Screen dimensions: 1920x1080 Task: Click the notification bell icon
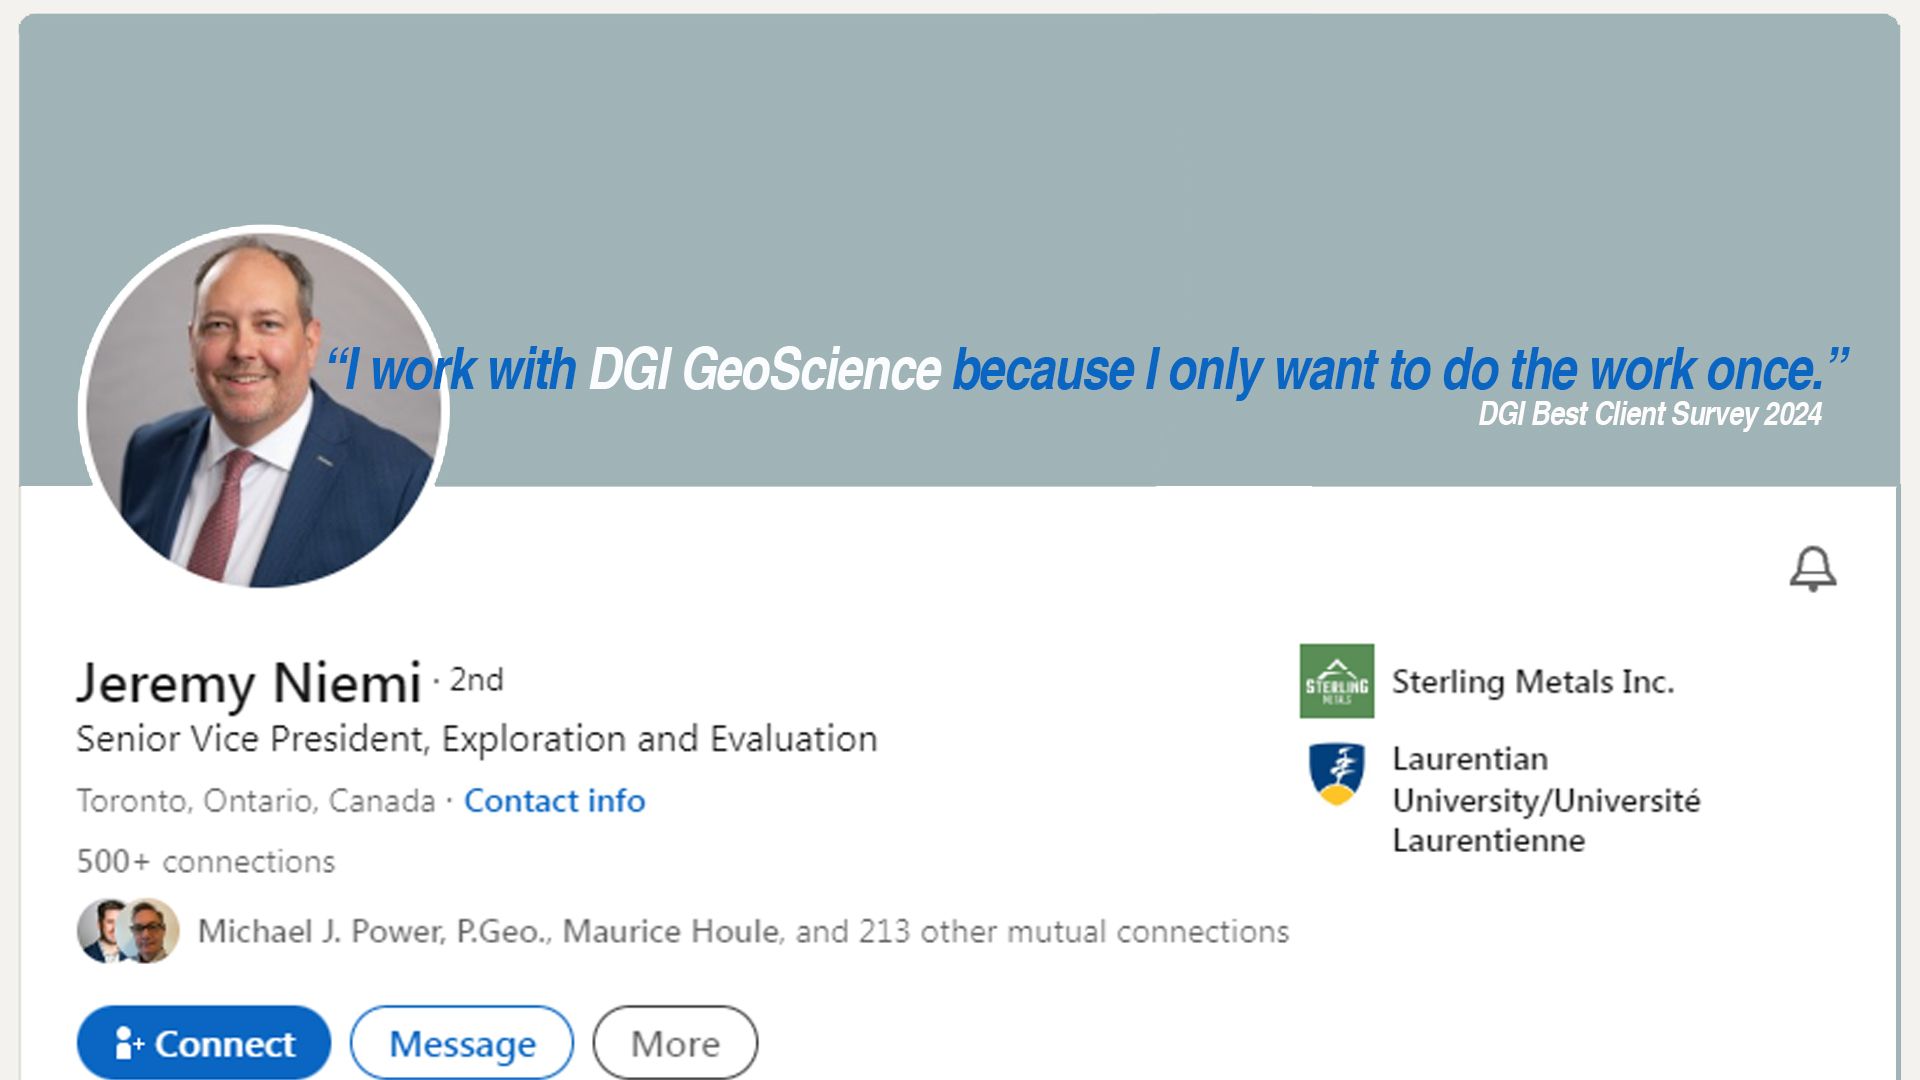point(1813,569)
